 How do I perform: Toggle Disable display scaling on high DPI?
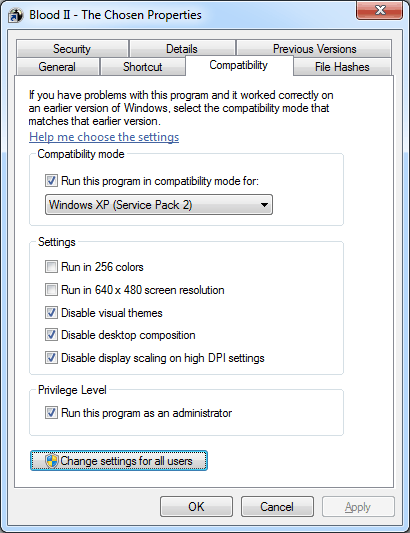51,358
